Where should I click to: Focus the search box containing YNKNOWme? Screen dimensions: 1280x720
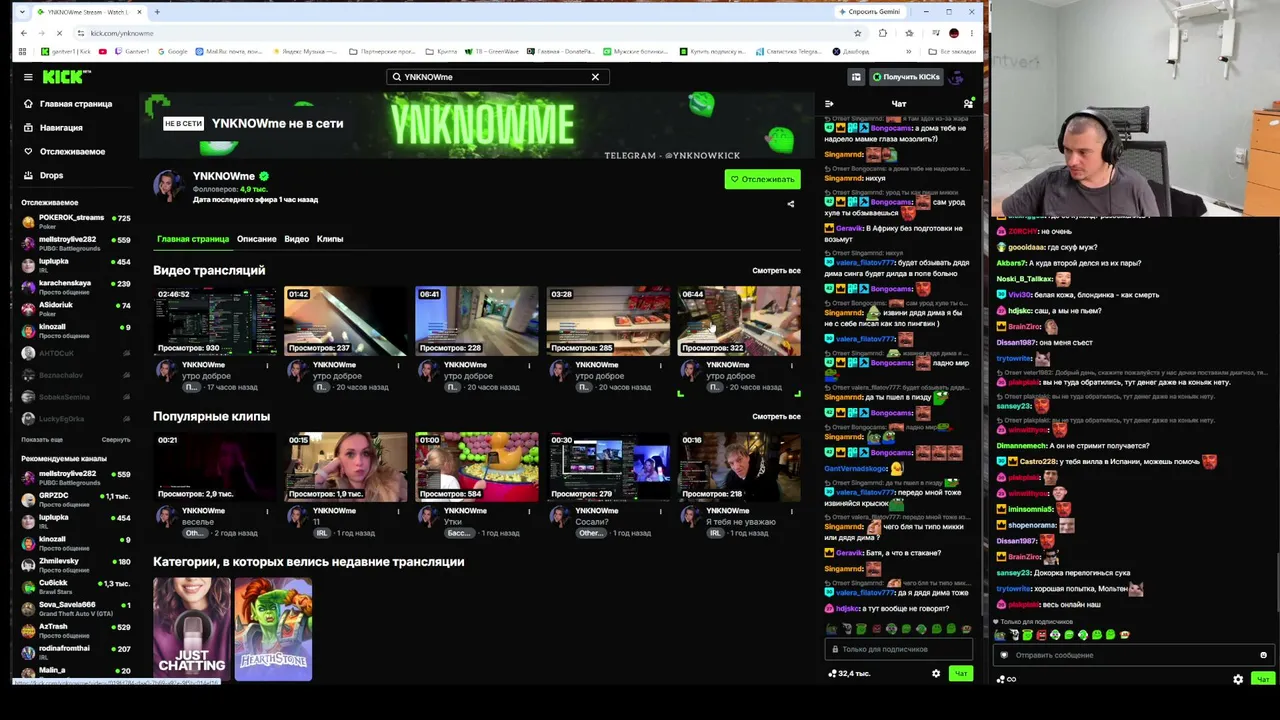[497, 77]
